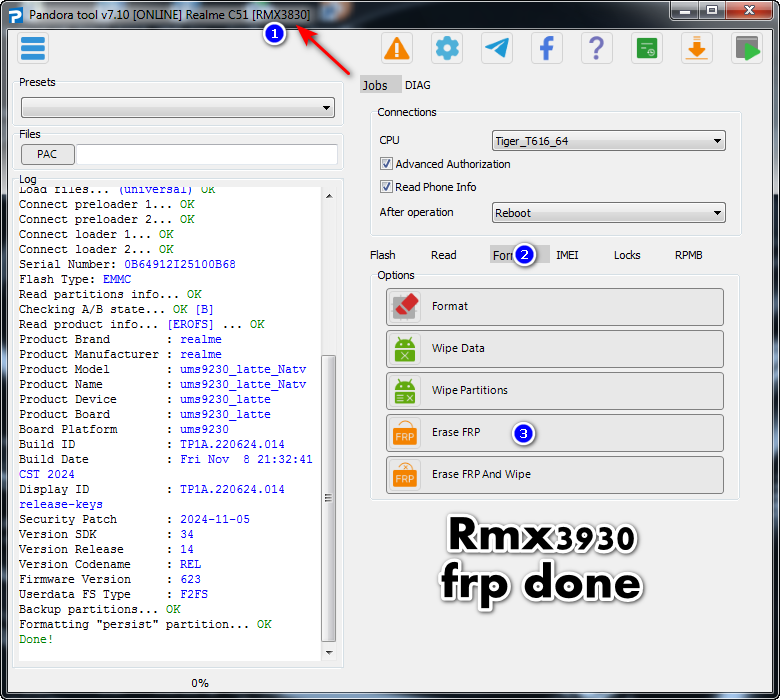Click Product Manufacturer value realme

coord(201,354)
